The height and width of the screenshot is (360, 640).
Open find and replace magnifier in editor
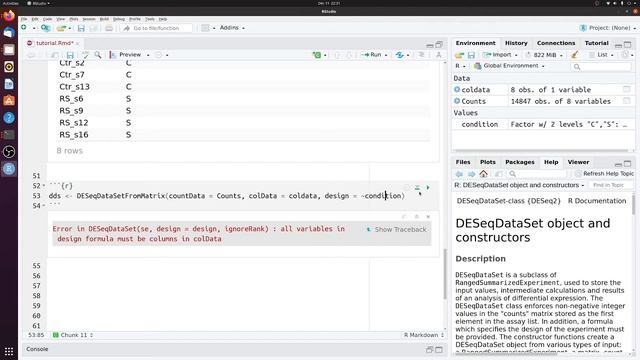98,55
